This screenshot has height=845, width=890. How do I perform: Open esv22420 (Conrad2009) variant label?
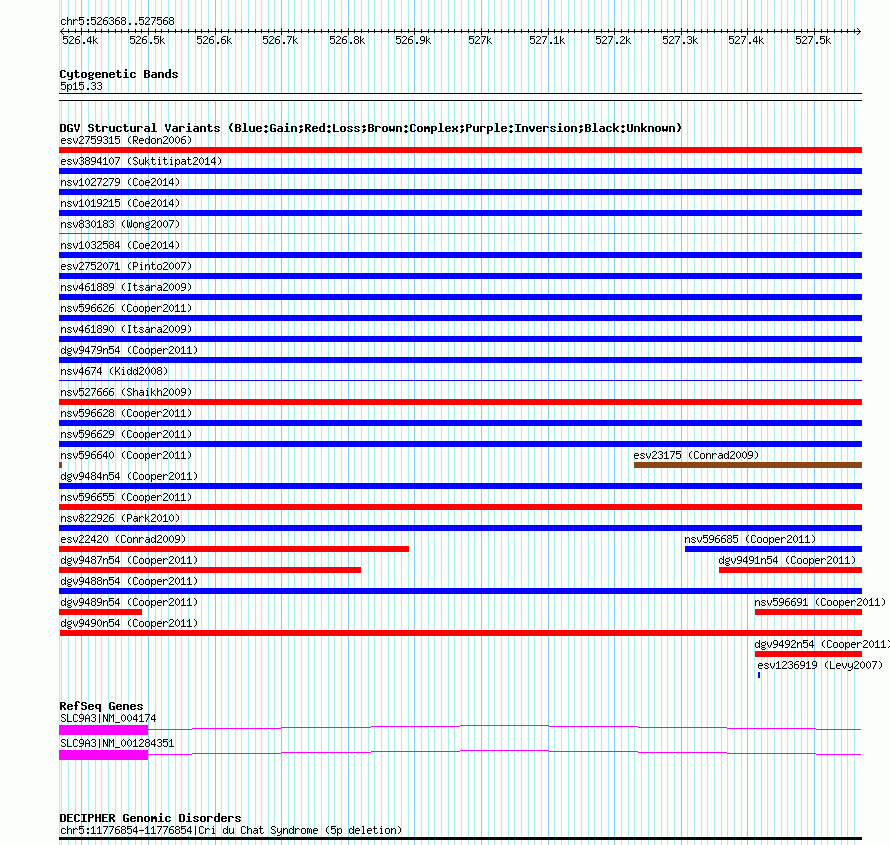coord(123,539)
